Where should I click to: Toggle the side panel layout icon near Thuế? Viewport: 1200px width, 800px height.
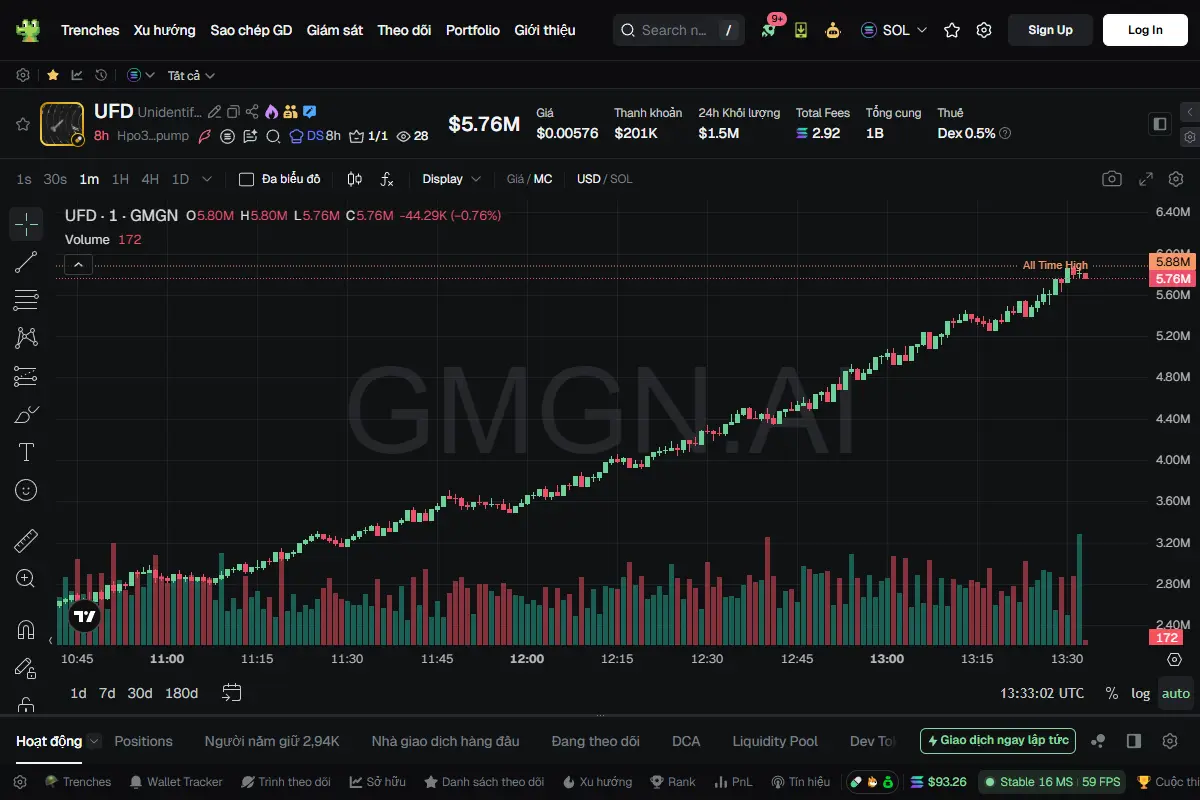click(1160, 124)
